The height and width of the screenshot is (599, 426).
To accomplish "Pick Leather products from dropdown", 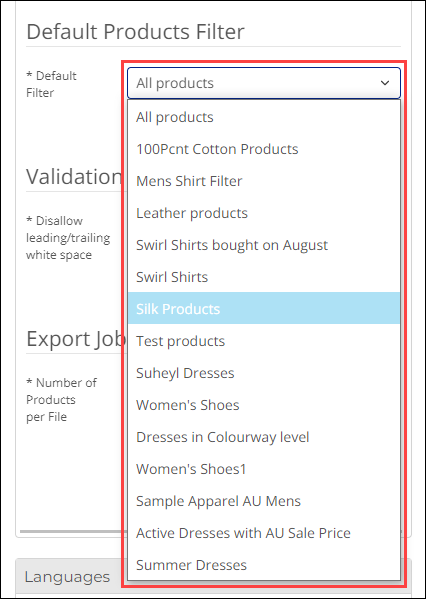I will point(264,213).
